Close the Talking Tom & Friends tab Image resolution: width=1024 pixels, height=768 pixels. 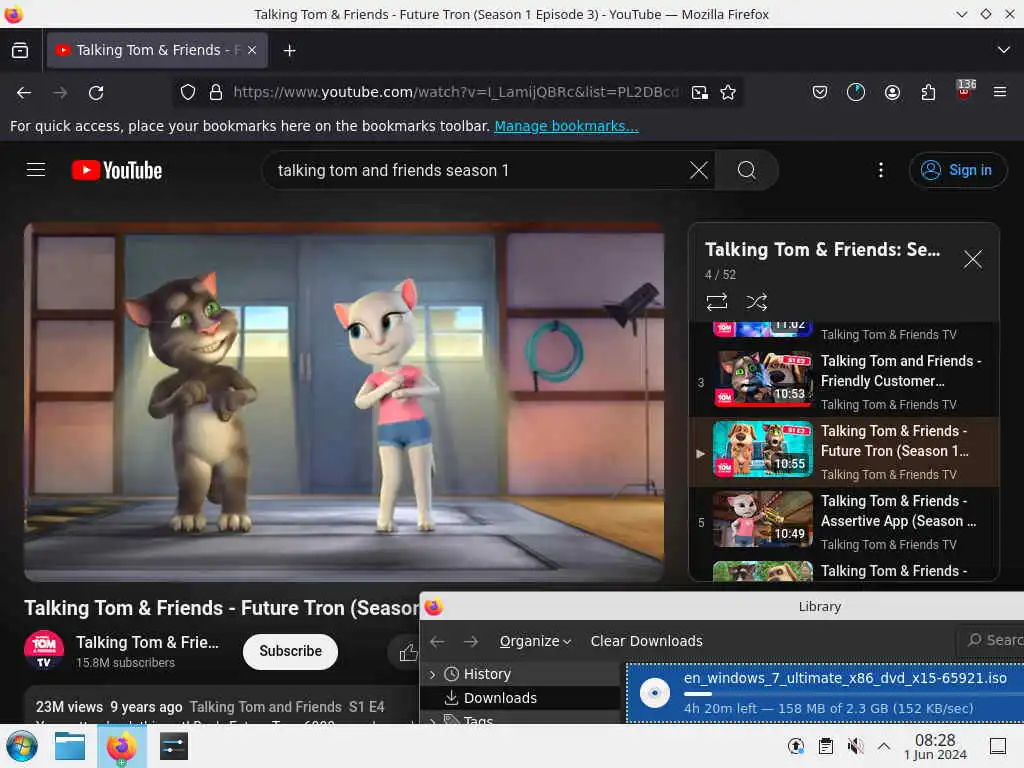pos(252,50)
